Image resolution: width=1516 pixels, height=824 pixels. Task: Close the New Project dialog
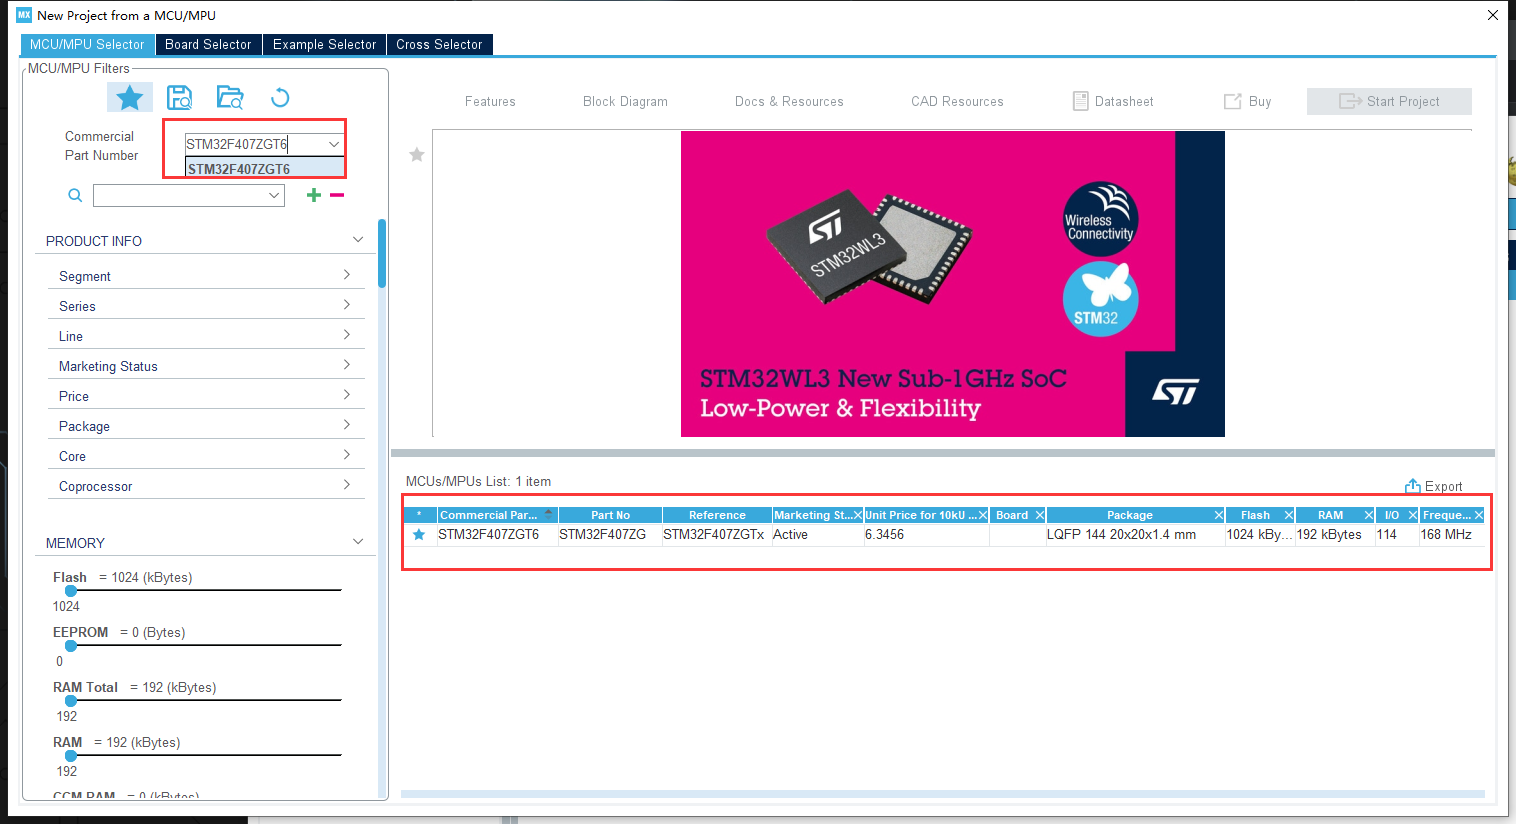click(x=1492, y=15)
